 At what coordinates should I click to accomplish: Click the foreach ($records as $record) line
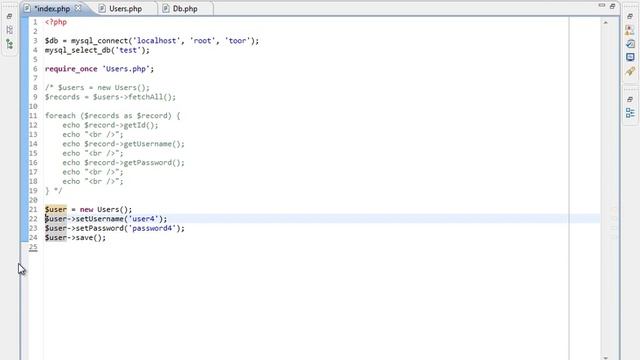(x=113, y=116)
